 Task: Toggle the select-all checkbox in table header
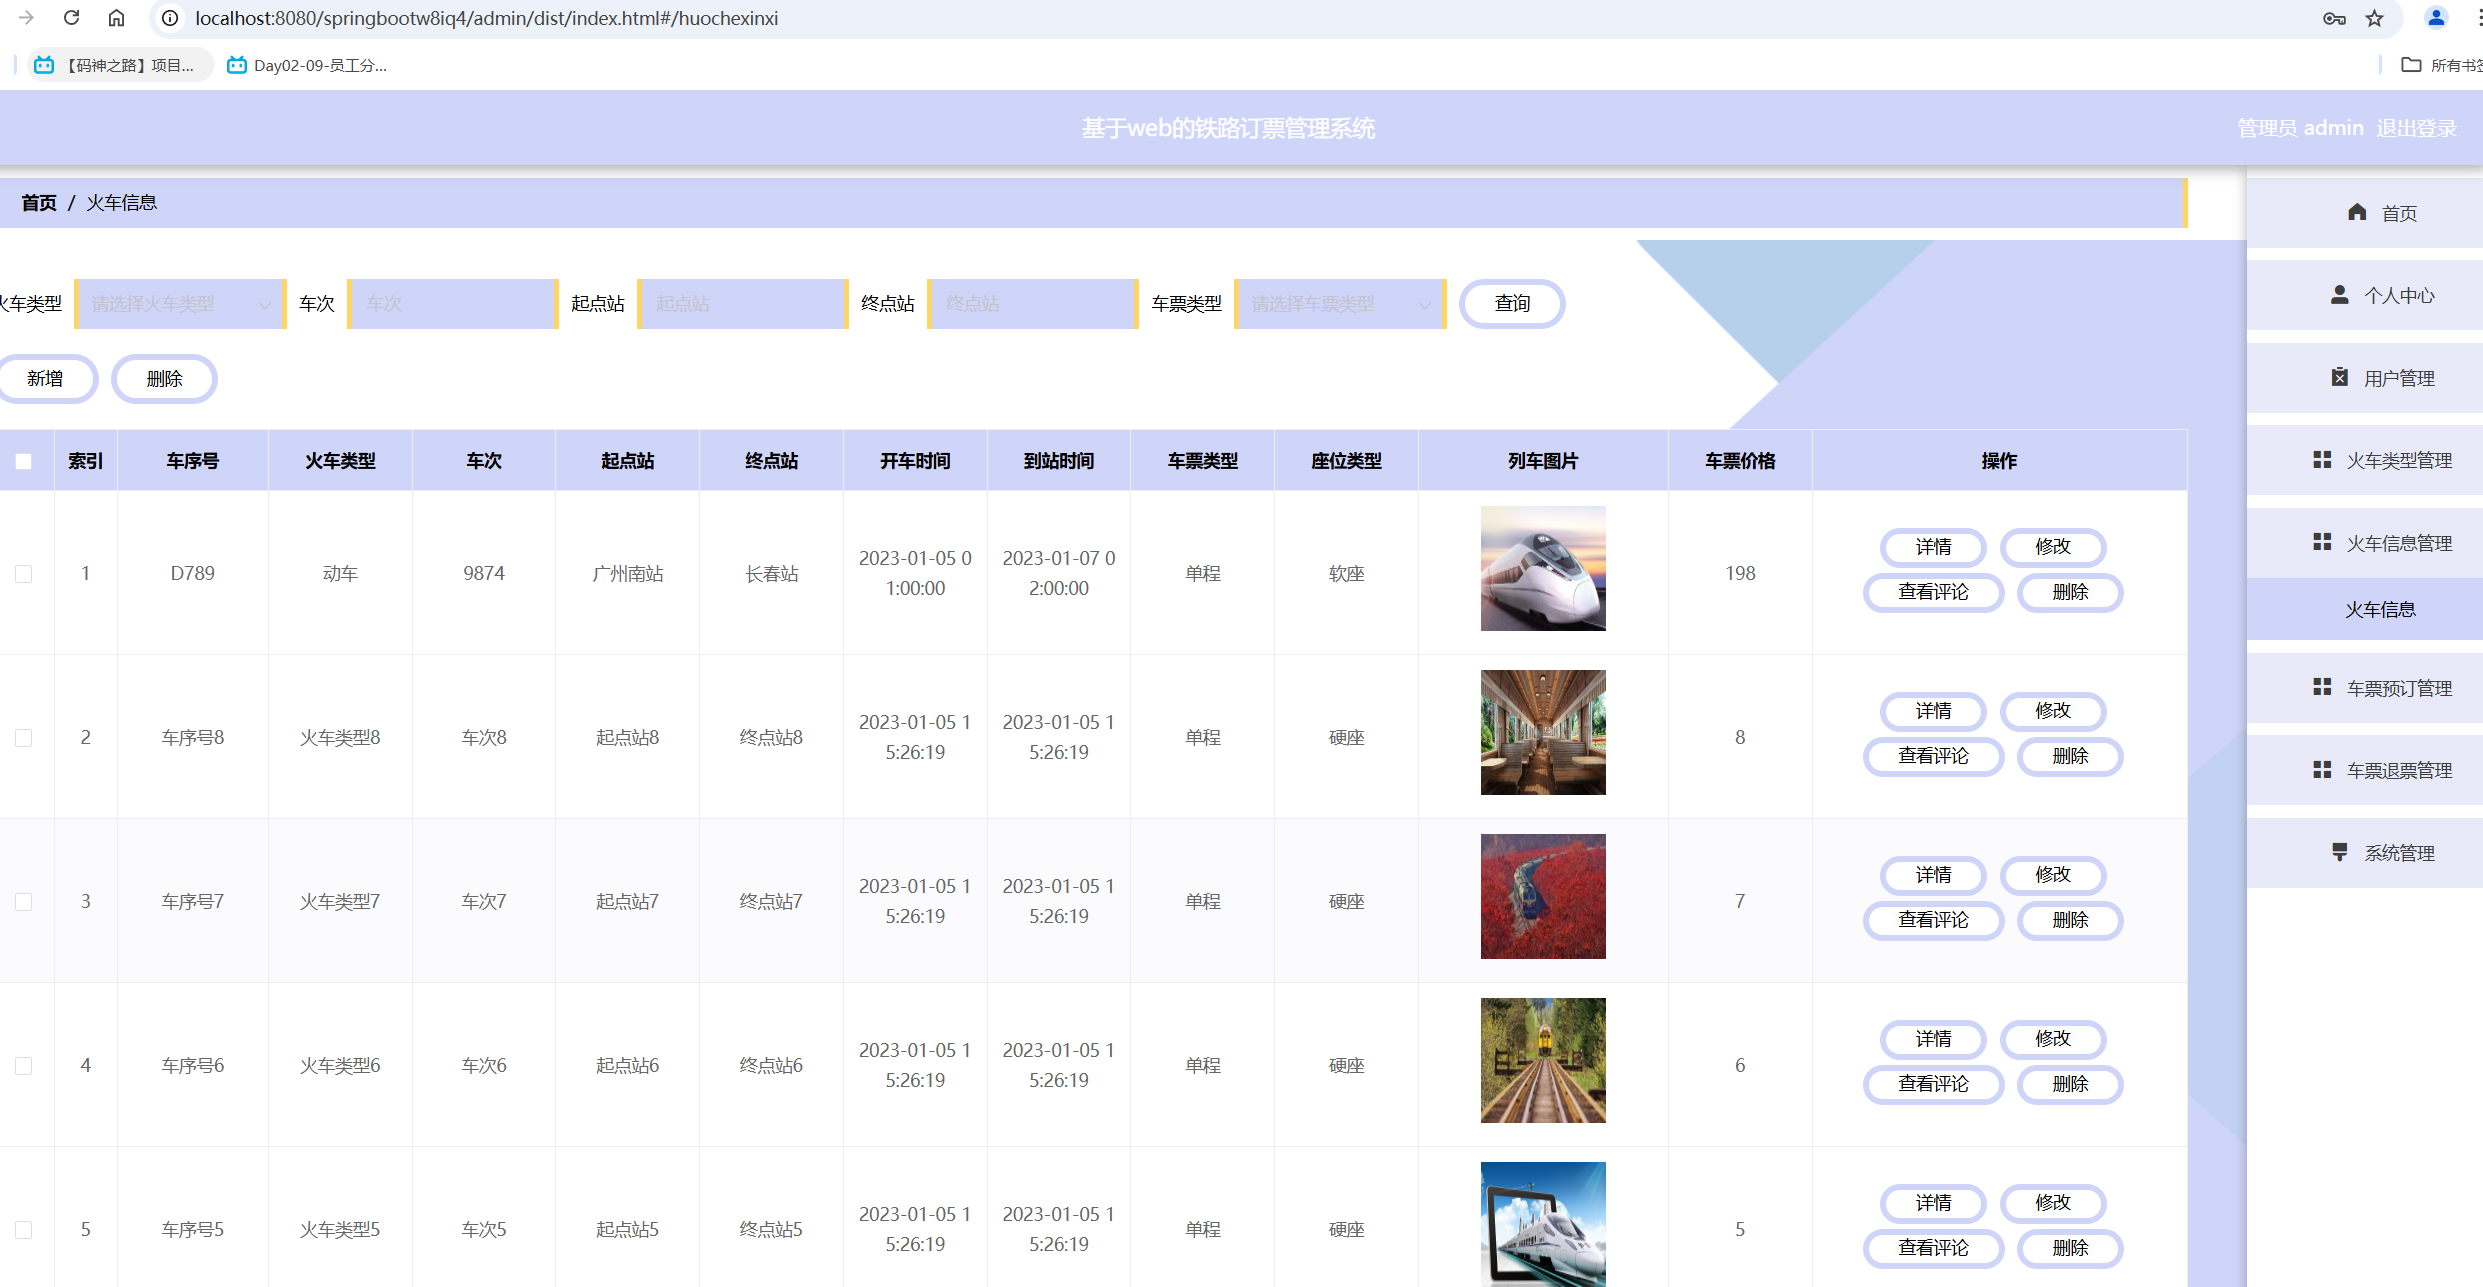pyautogui.click(x=24, y=461)
